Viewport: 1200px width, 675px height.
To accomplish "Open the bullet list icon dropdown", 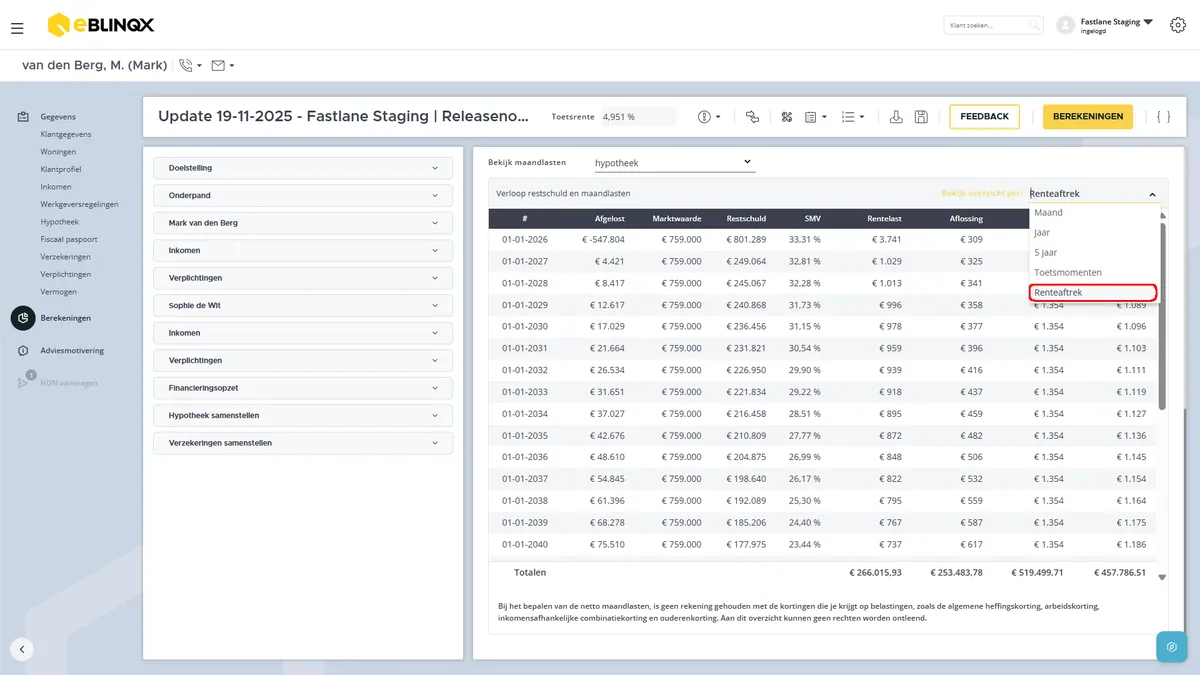I will (x=853, y=117).
